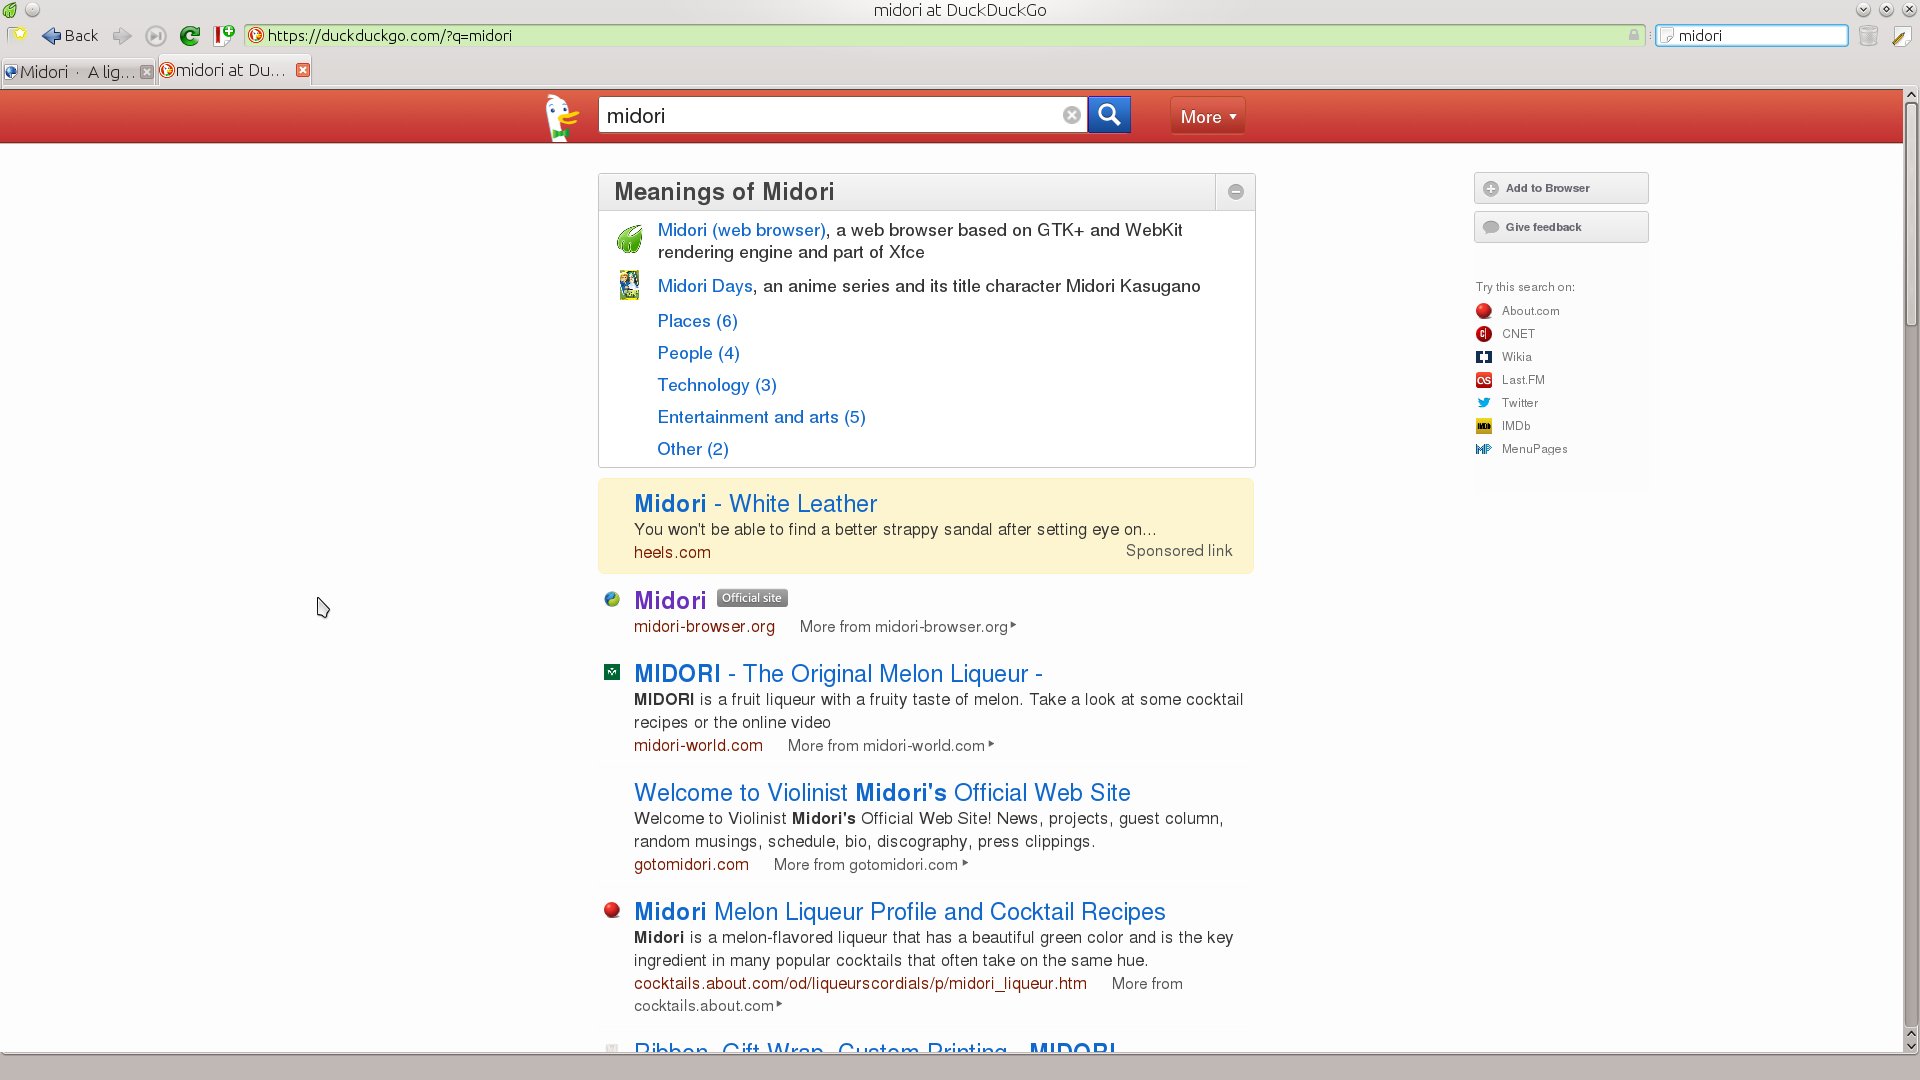Click the new tab star icon in toolbar
Screen dimensions: 1920x1080
pyautogui.click(x=18, y=35)
